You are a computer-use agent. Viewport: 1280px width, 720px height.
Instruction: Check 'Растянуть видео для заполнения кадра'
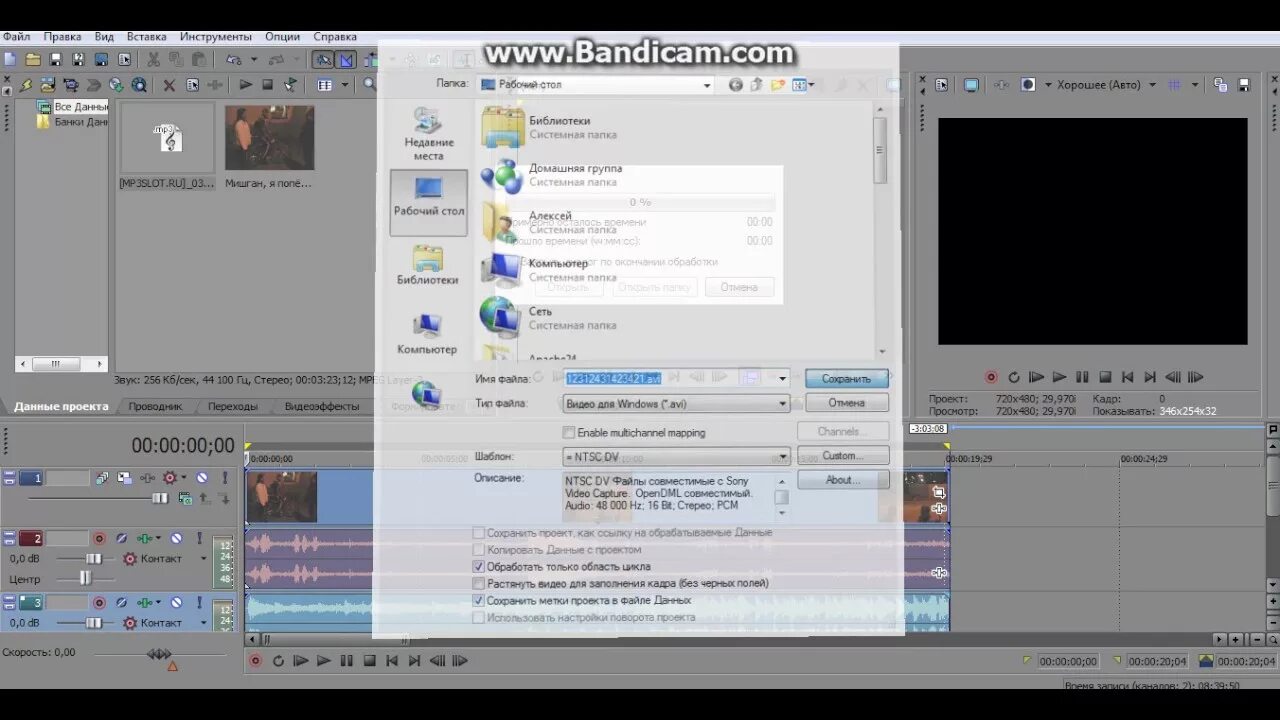[479, 583]
